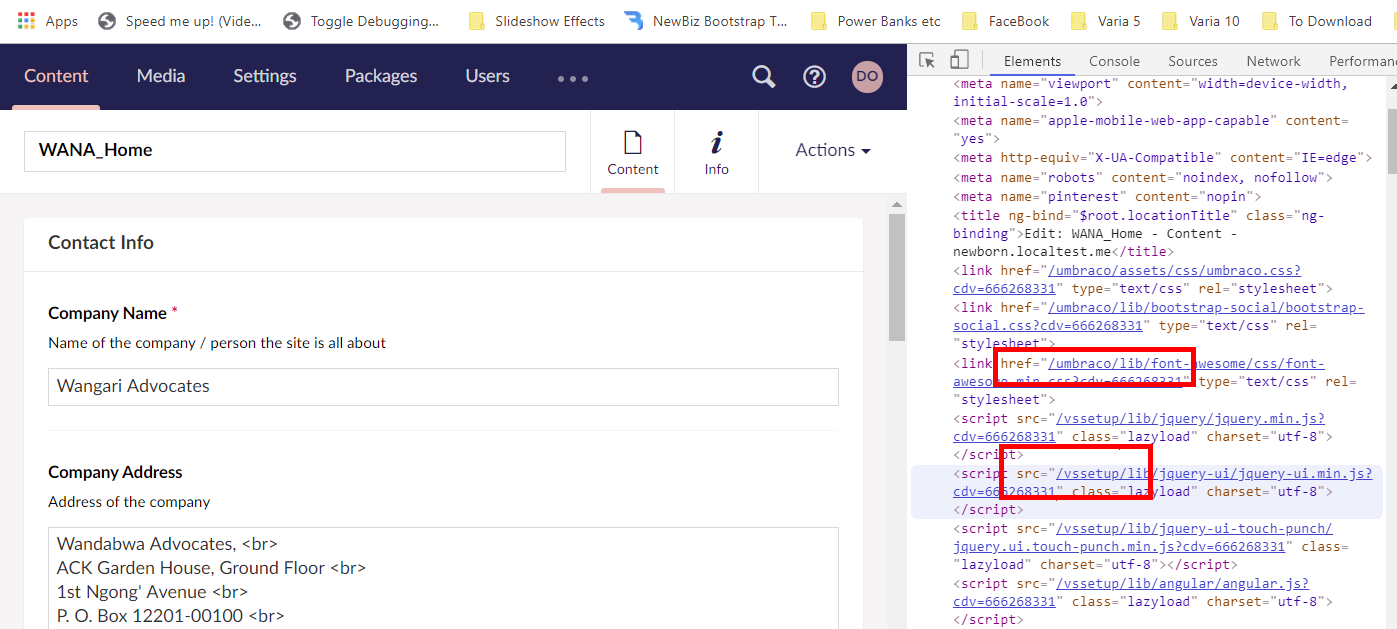Open the Slideshow Effects bookmark folder
This screenshot has width=1397, height=629.
coord(537,20)
